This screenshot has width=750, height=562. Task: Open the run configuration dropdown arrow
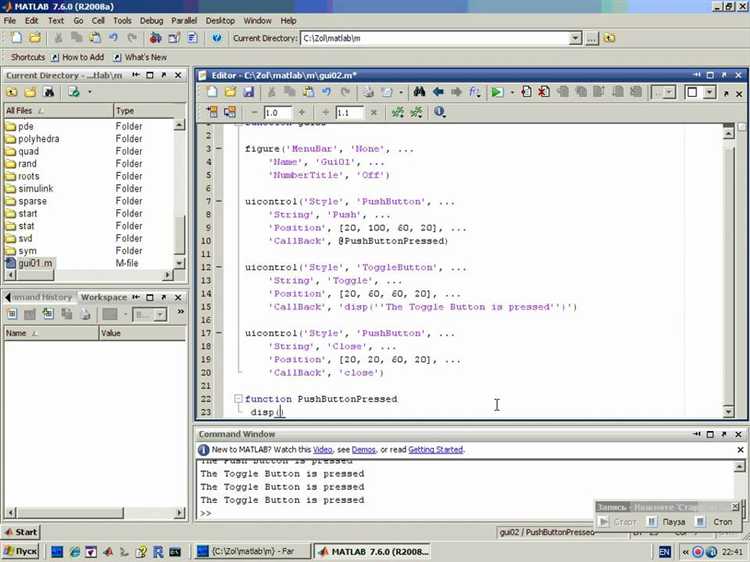pyautogui.click(x=512, y=92)
